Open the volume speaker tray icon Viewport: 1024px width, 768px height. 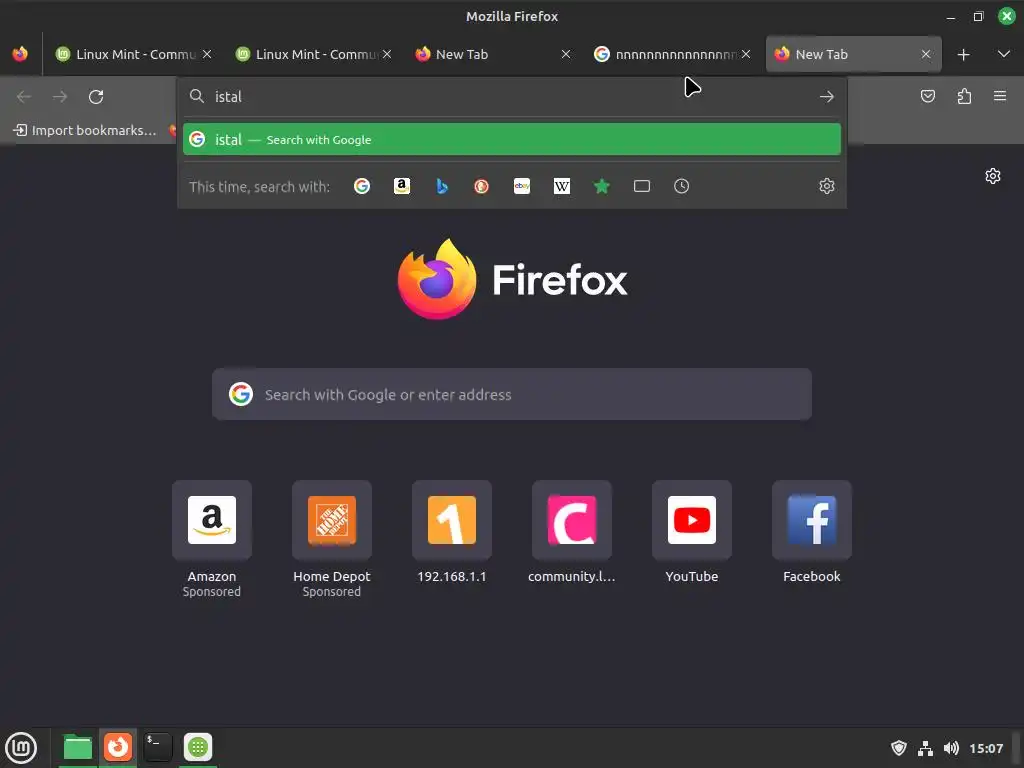tap(951, 748)
